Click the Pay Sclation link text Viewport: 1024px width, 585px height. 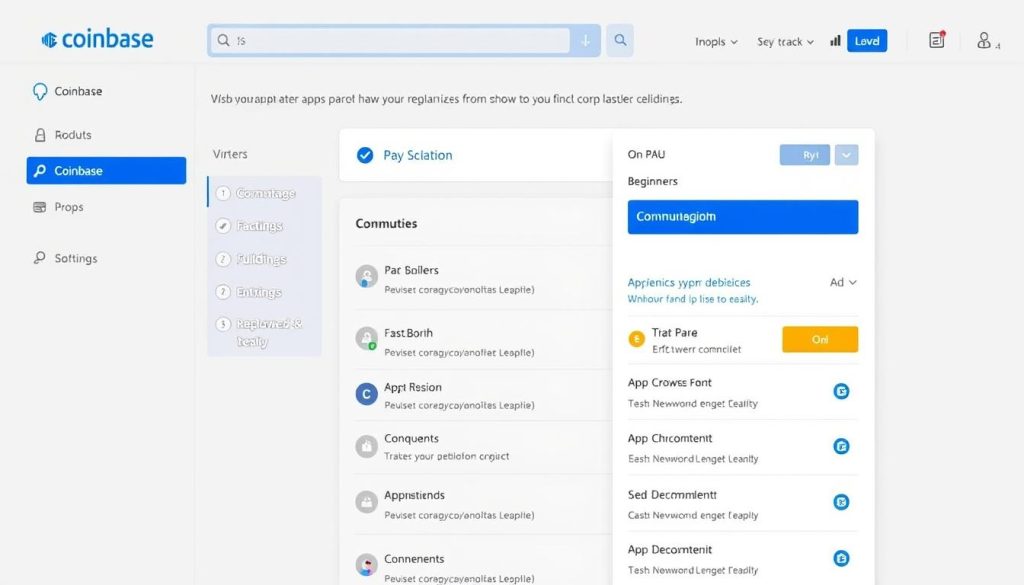pos(417,155)
